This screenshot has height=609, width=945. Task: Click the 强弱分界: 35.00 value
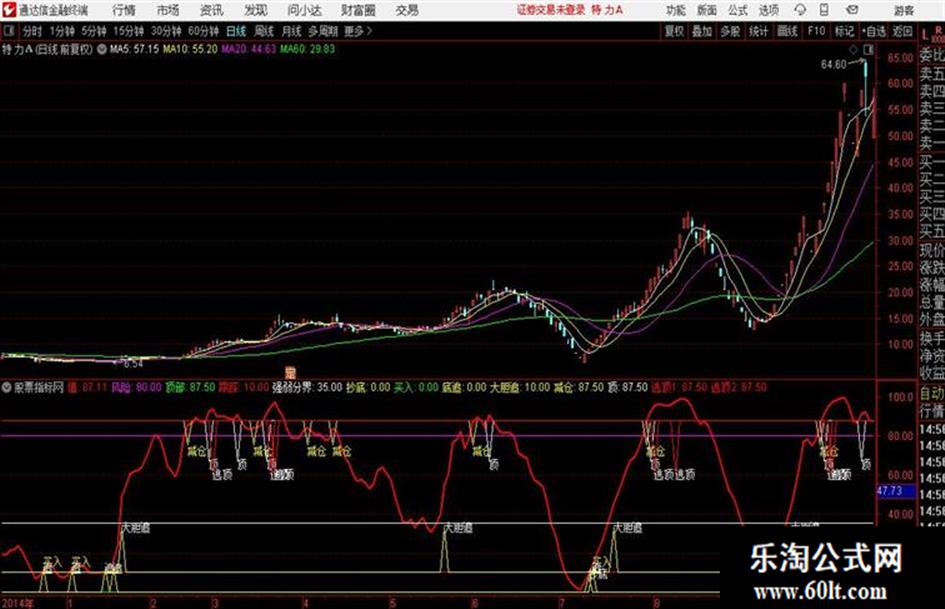coord(307,387)
